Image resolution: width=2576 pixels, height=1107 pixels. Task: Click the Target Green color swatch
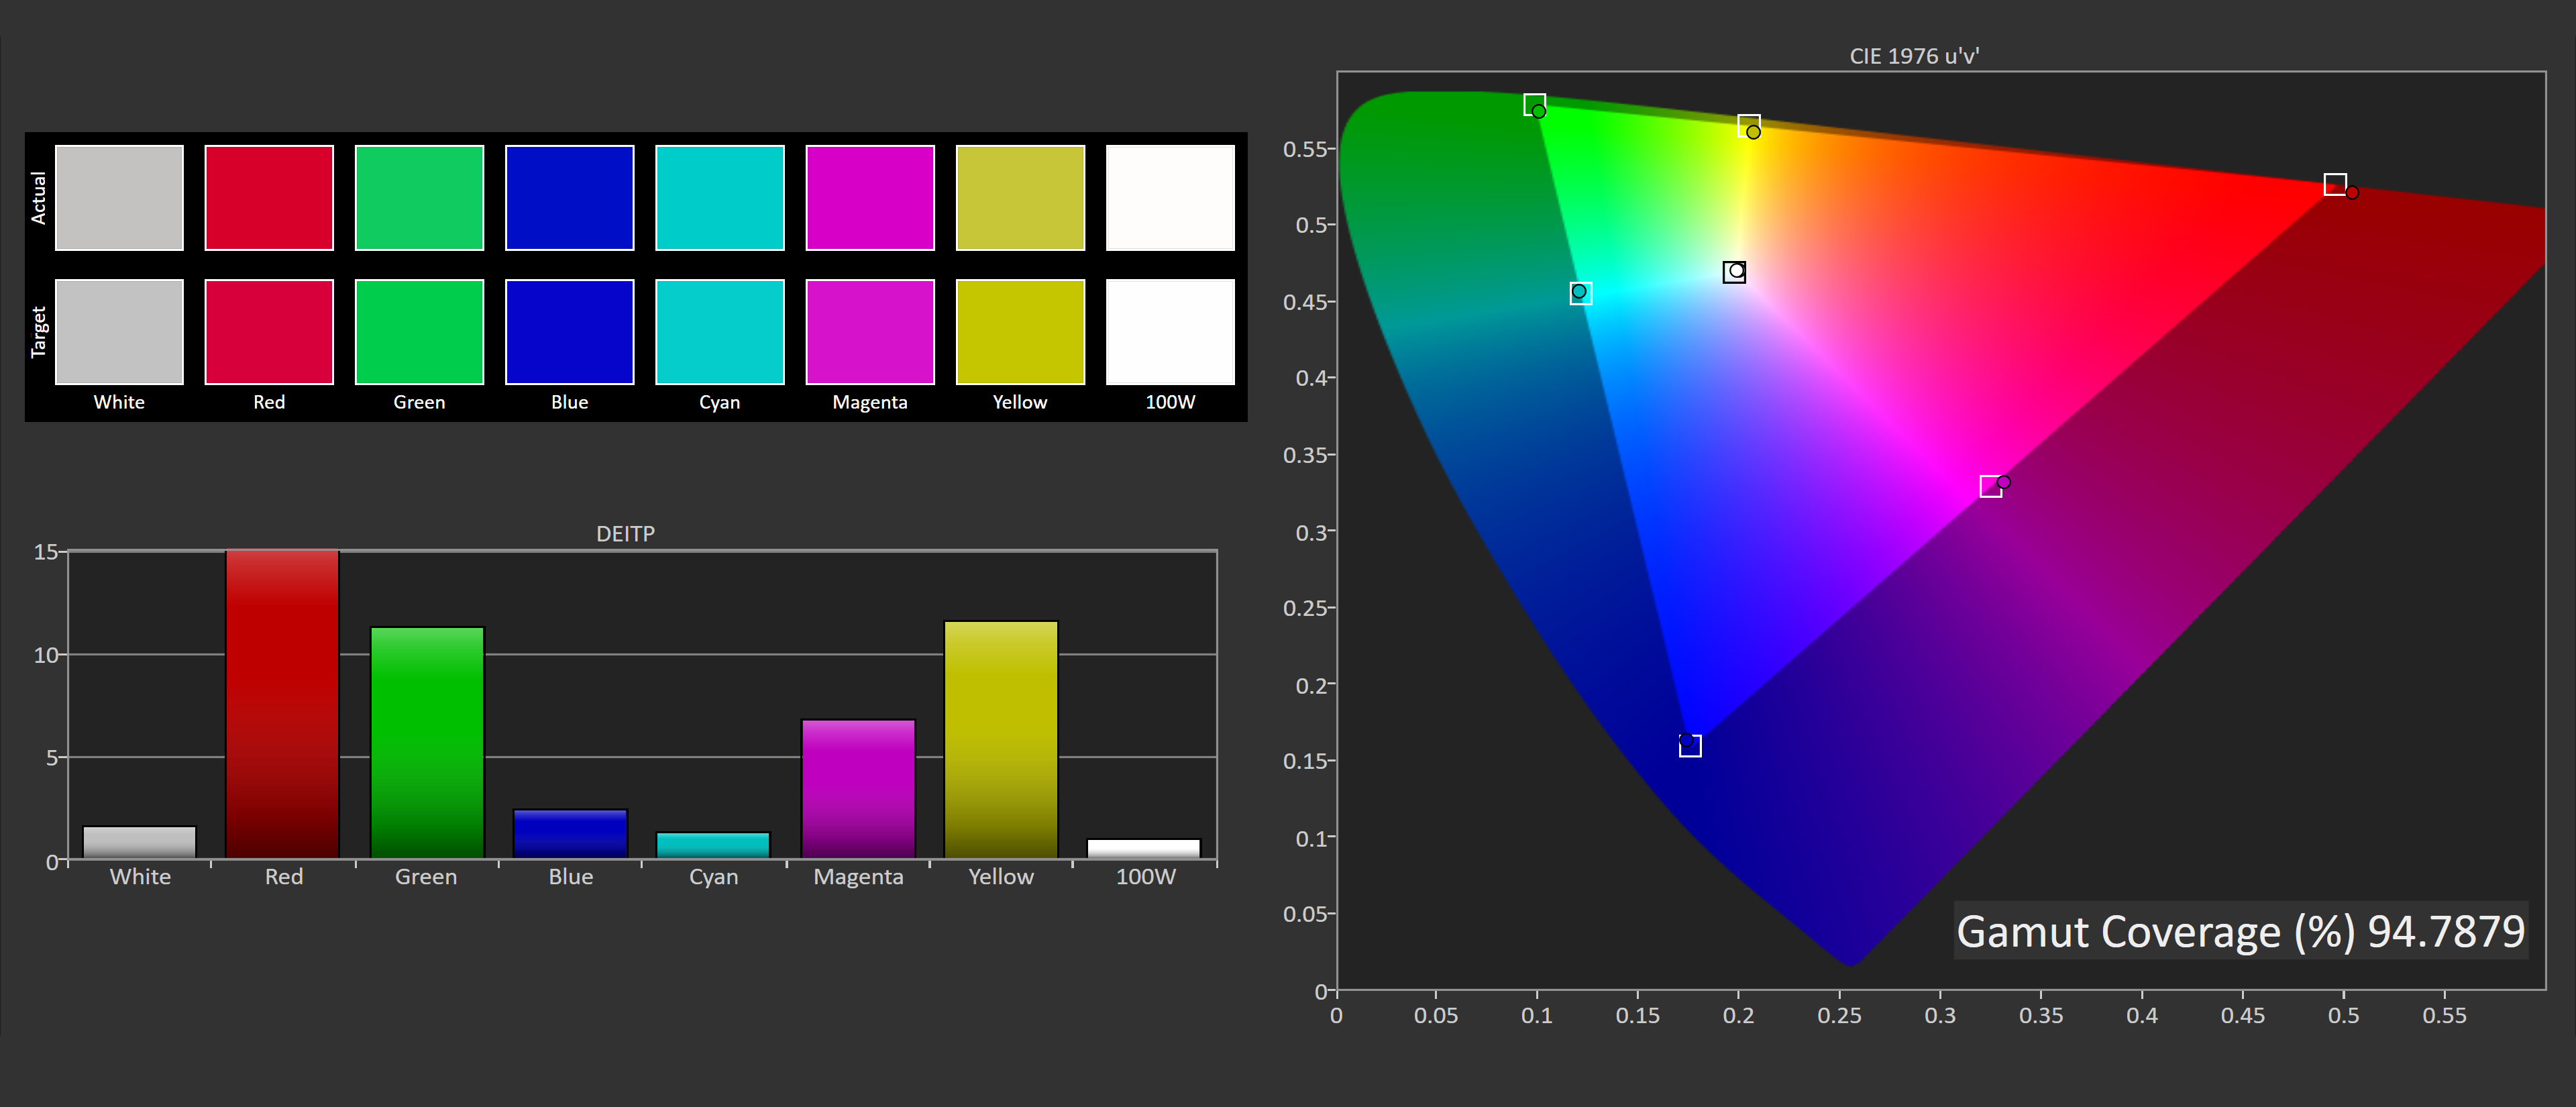click(419, 331)
